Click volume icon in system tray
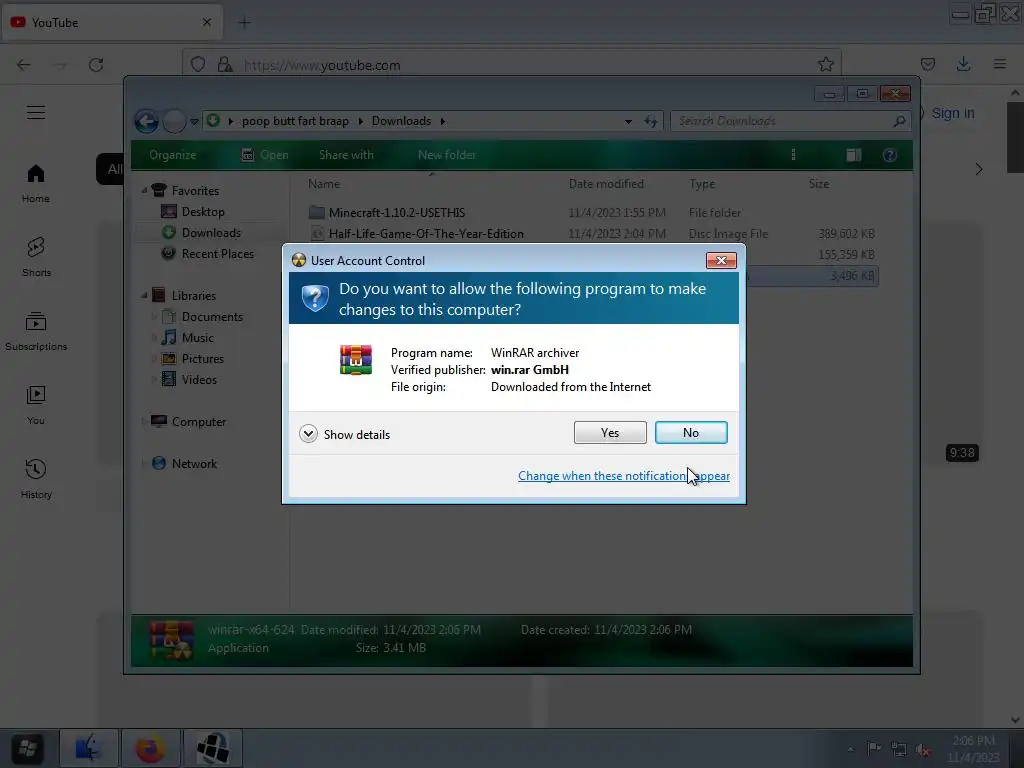The height and width of the screenshot is (768, 1024). [923, 750]
